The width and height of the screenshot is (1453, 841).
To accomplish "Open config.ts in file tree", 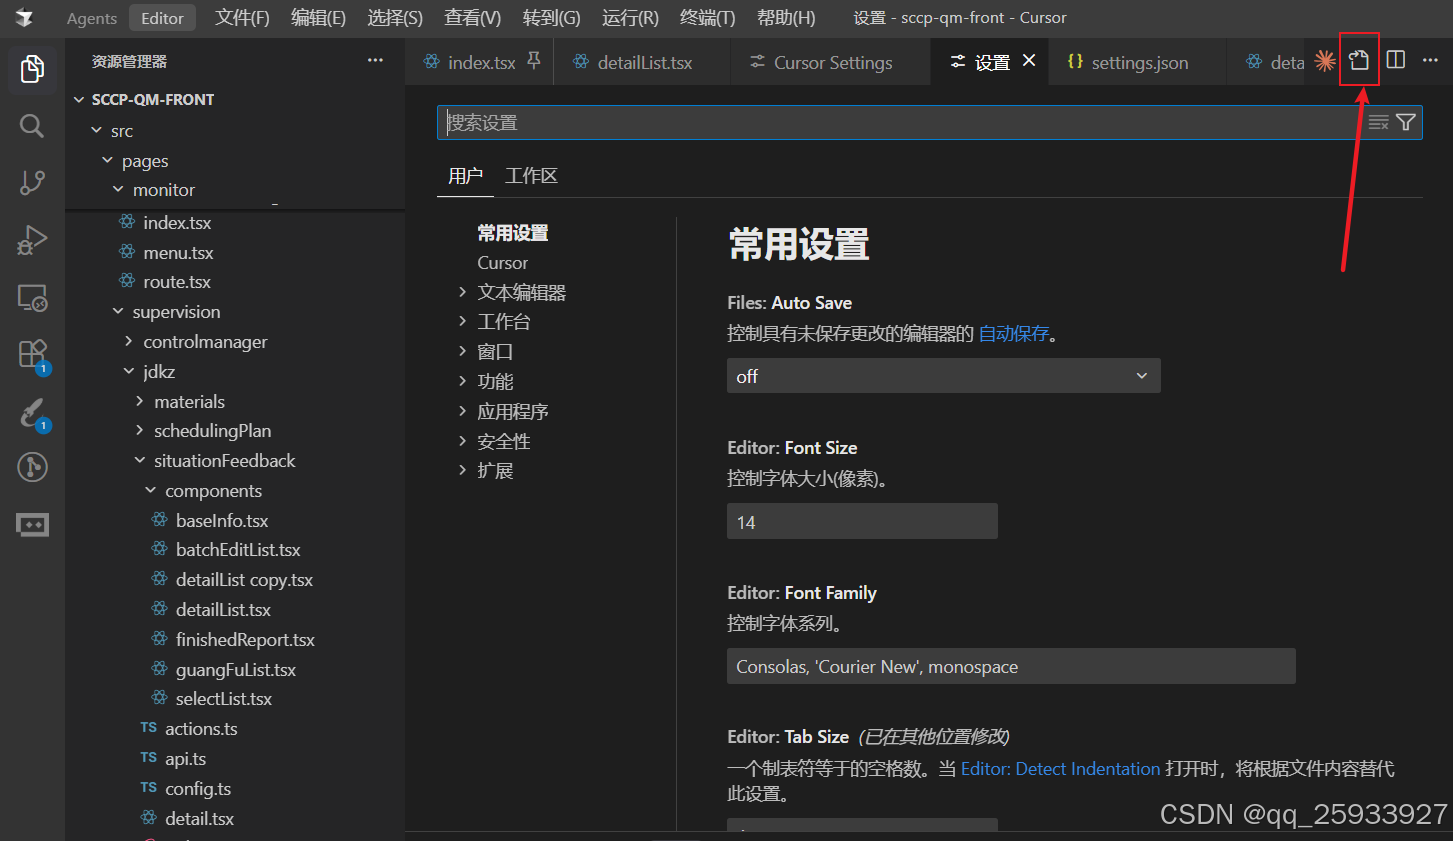I will click(x=198, y=788).
